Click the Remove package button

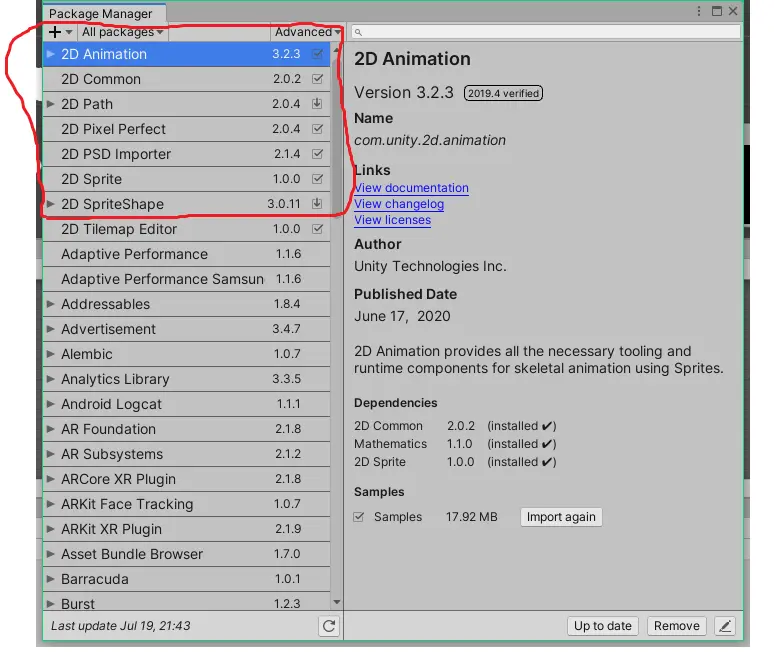point(677,626)
